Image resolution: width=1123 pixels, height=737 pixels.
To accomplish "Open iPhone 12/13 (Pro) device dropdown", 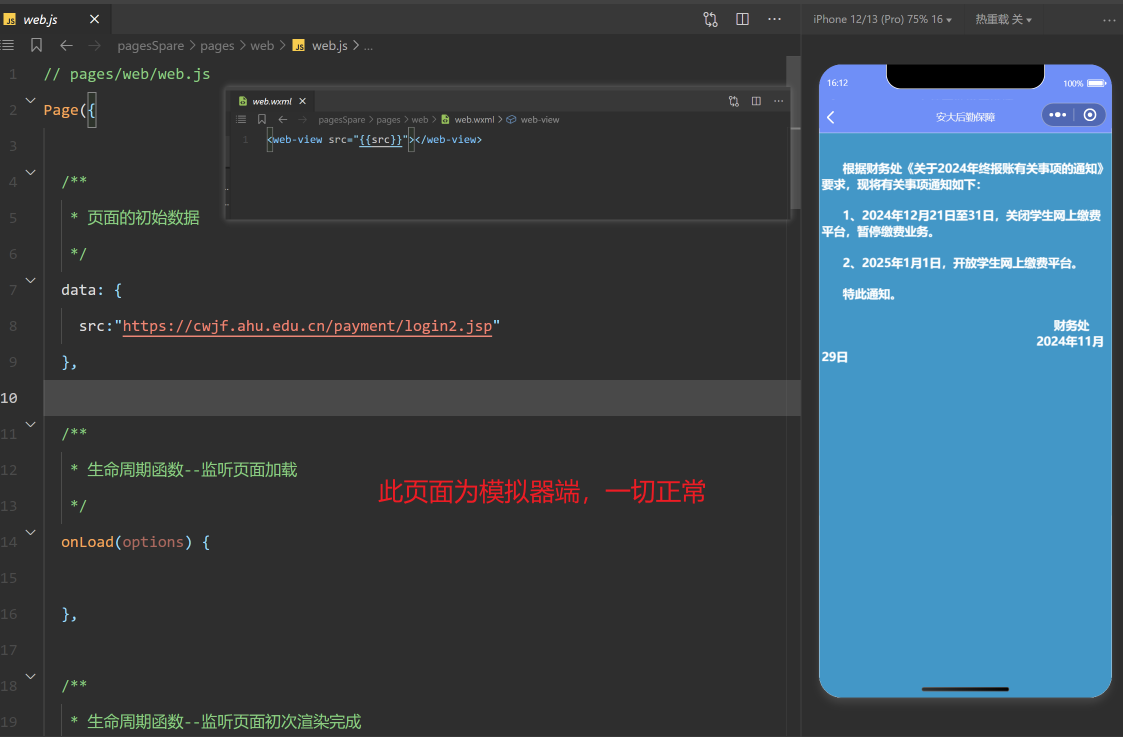I will pyautogui.click(x=882, y=19).
